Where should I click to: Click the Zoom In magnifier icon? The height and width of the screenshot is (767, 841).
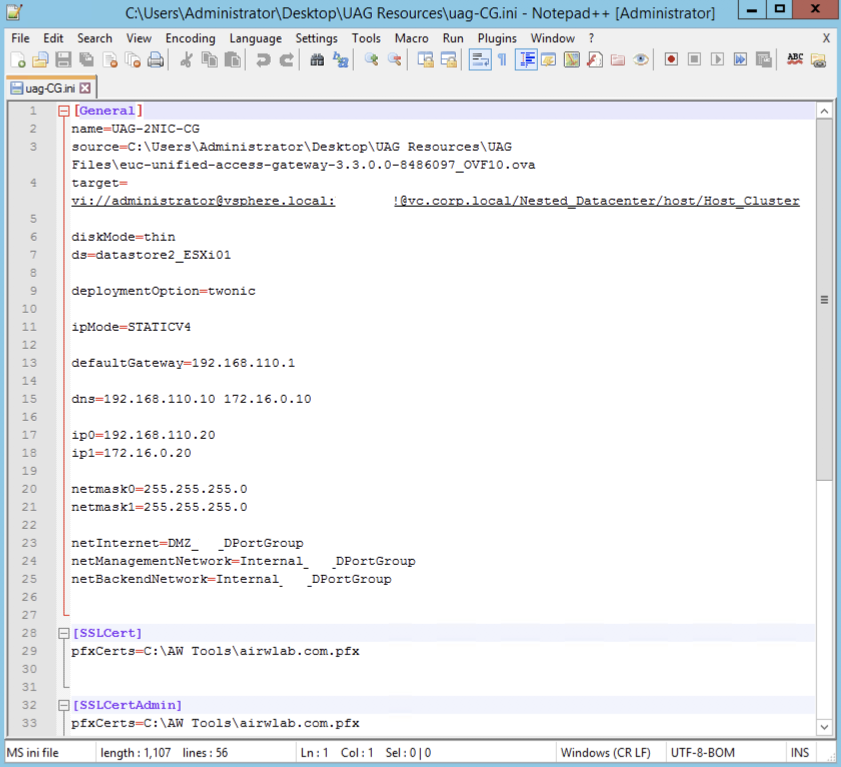click(x=371, y=60)
